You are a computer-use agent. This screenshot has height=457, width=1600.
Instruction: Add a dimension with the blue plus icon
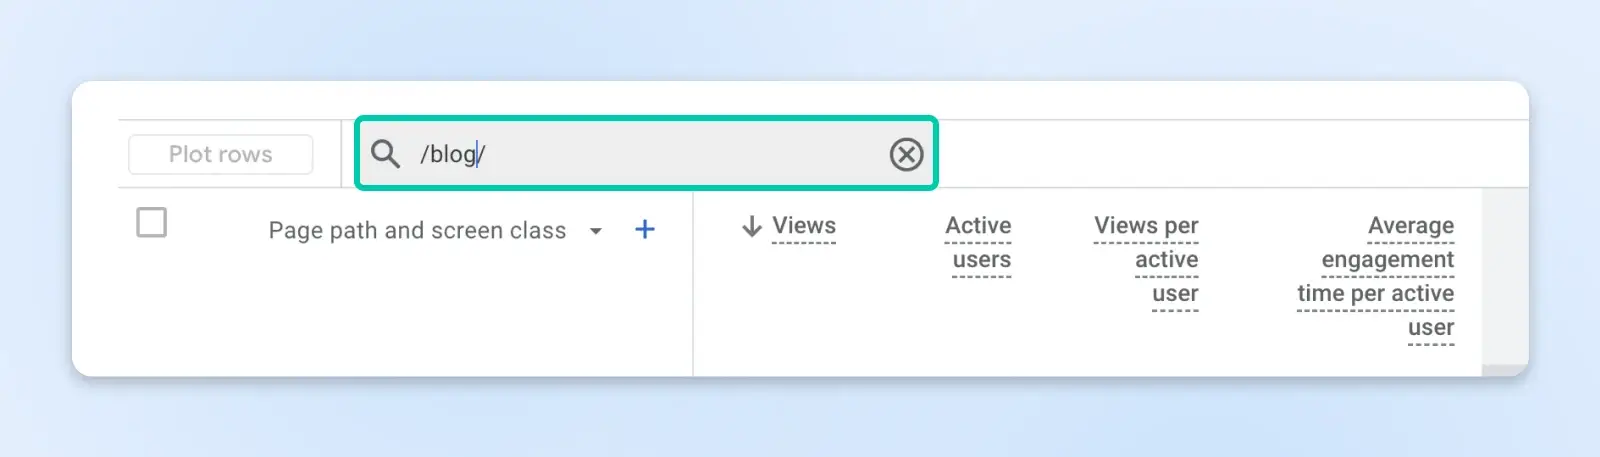click(x=645, y=230)
